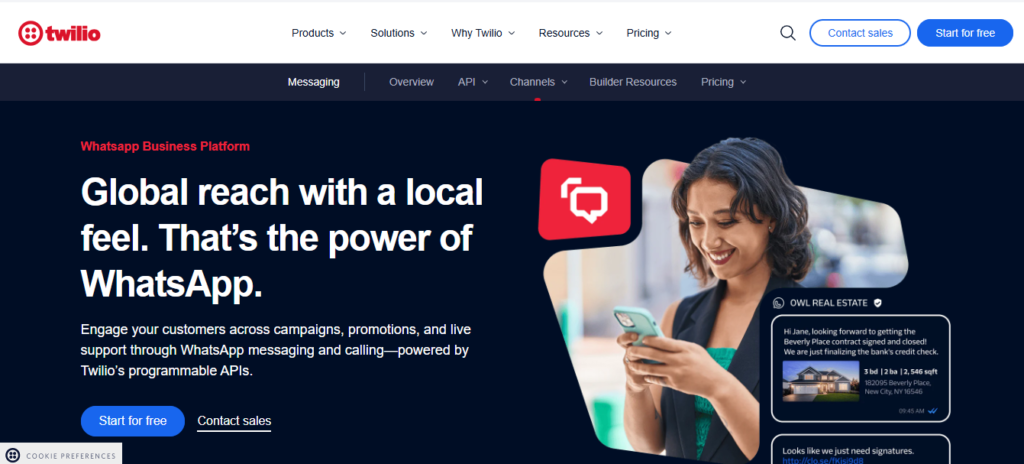
Task: Expand the API submenu in Messaging bar
Action: coord(473,82)
